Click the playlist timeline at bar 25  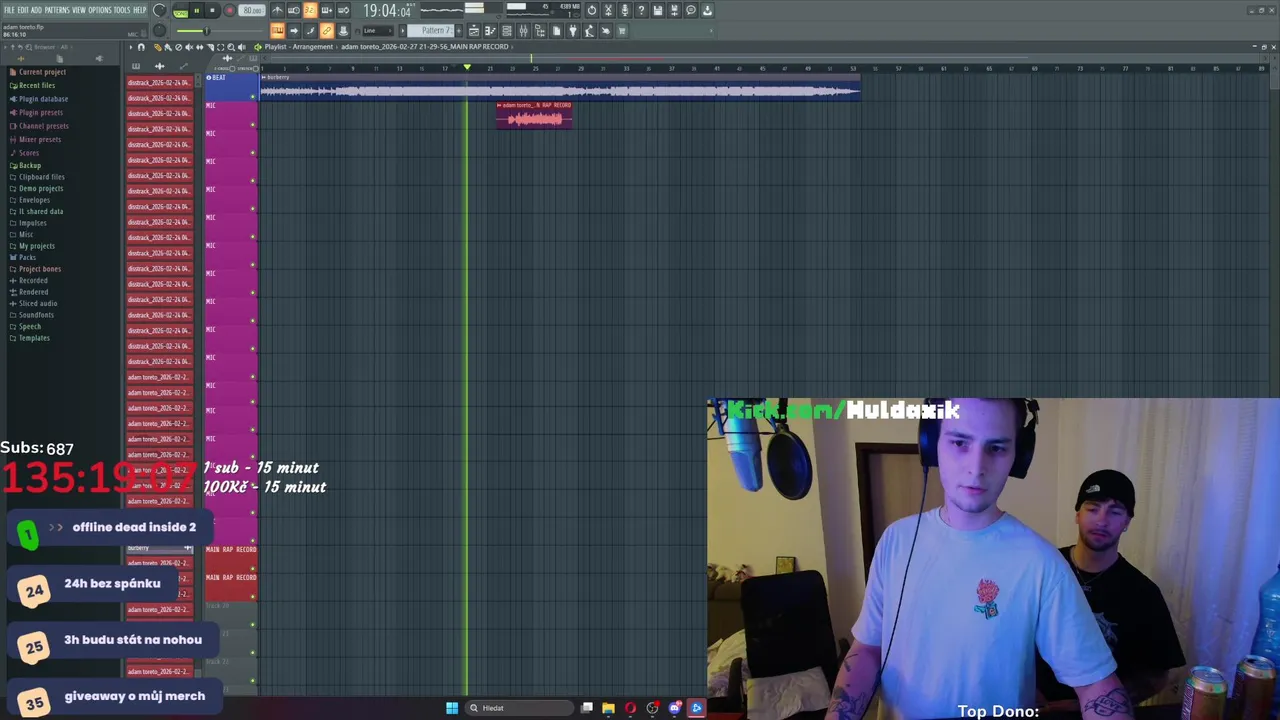pyautogui.click(x=535, y=68)
